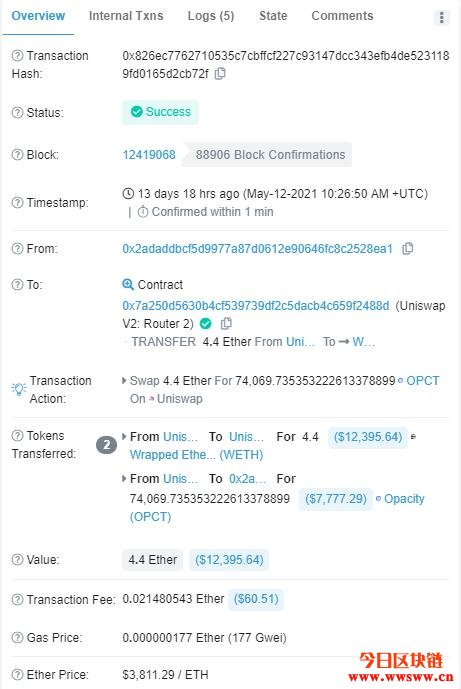Expand the Swap 4.4 Ether action arrow
Screen dimensions: 461x689
pyautogui.click(x=124, y=381)
